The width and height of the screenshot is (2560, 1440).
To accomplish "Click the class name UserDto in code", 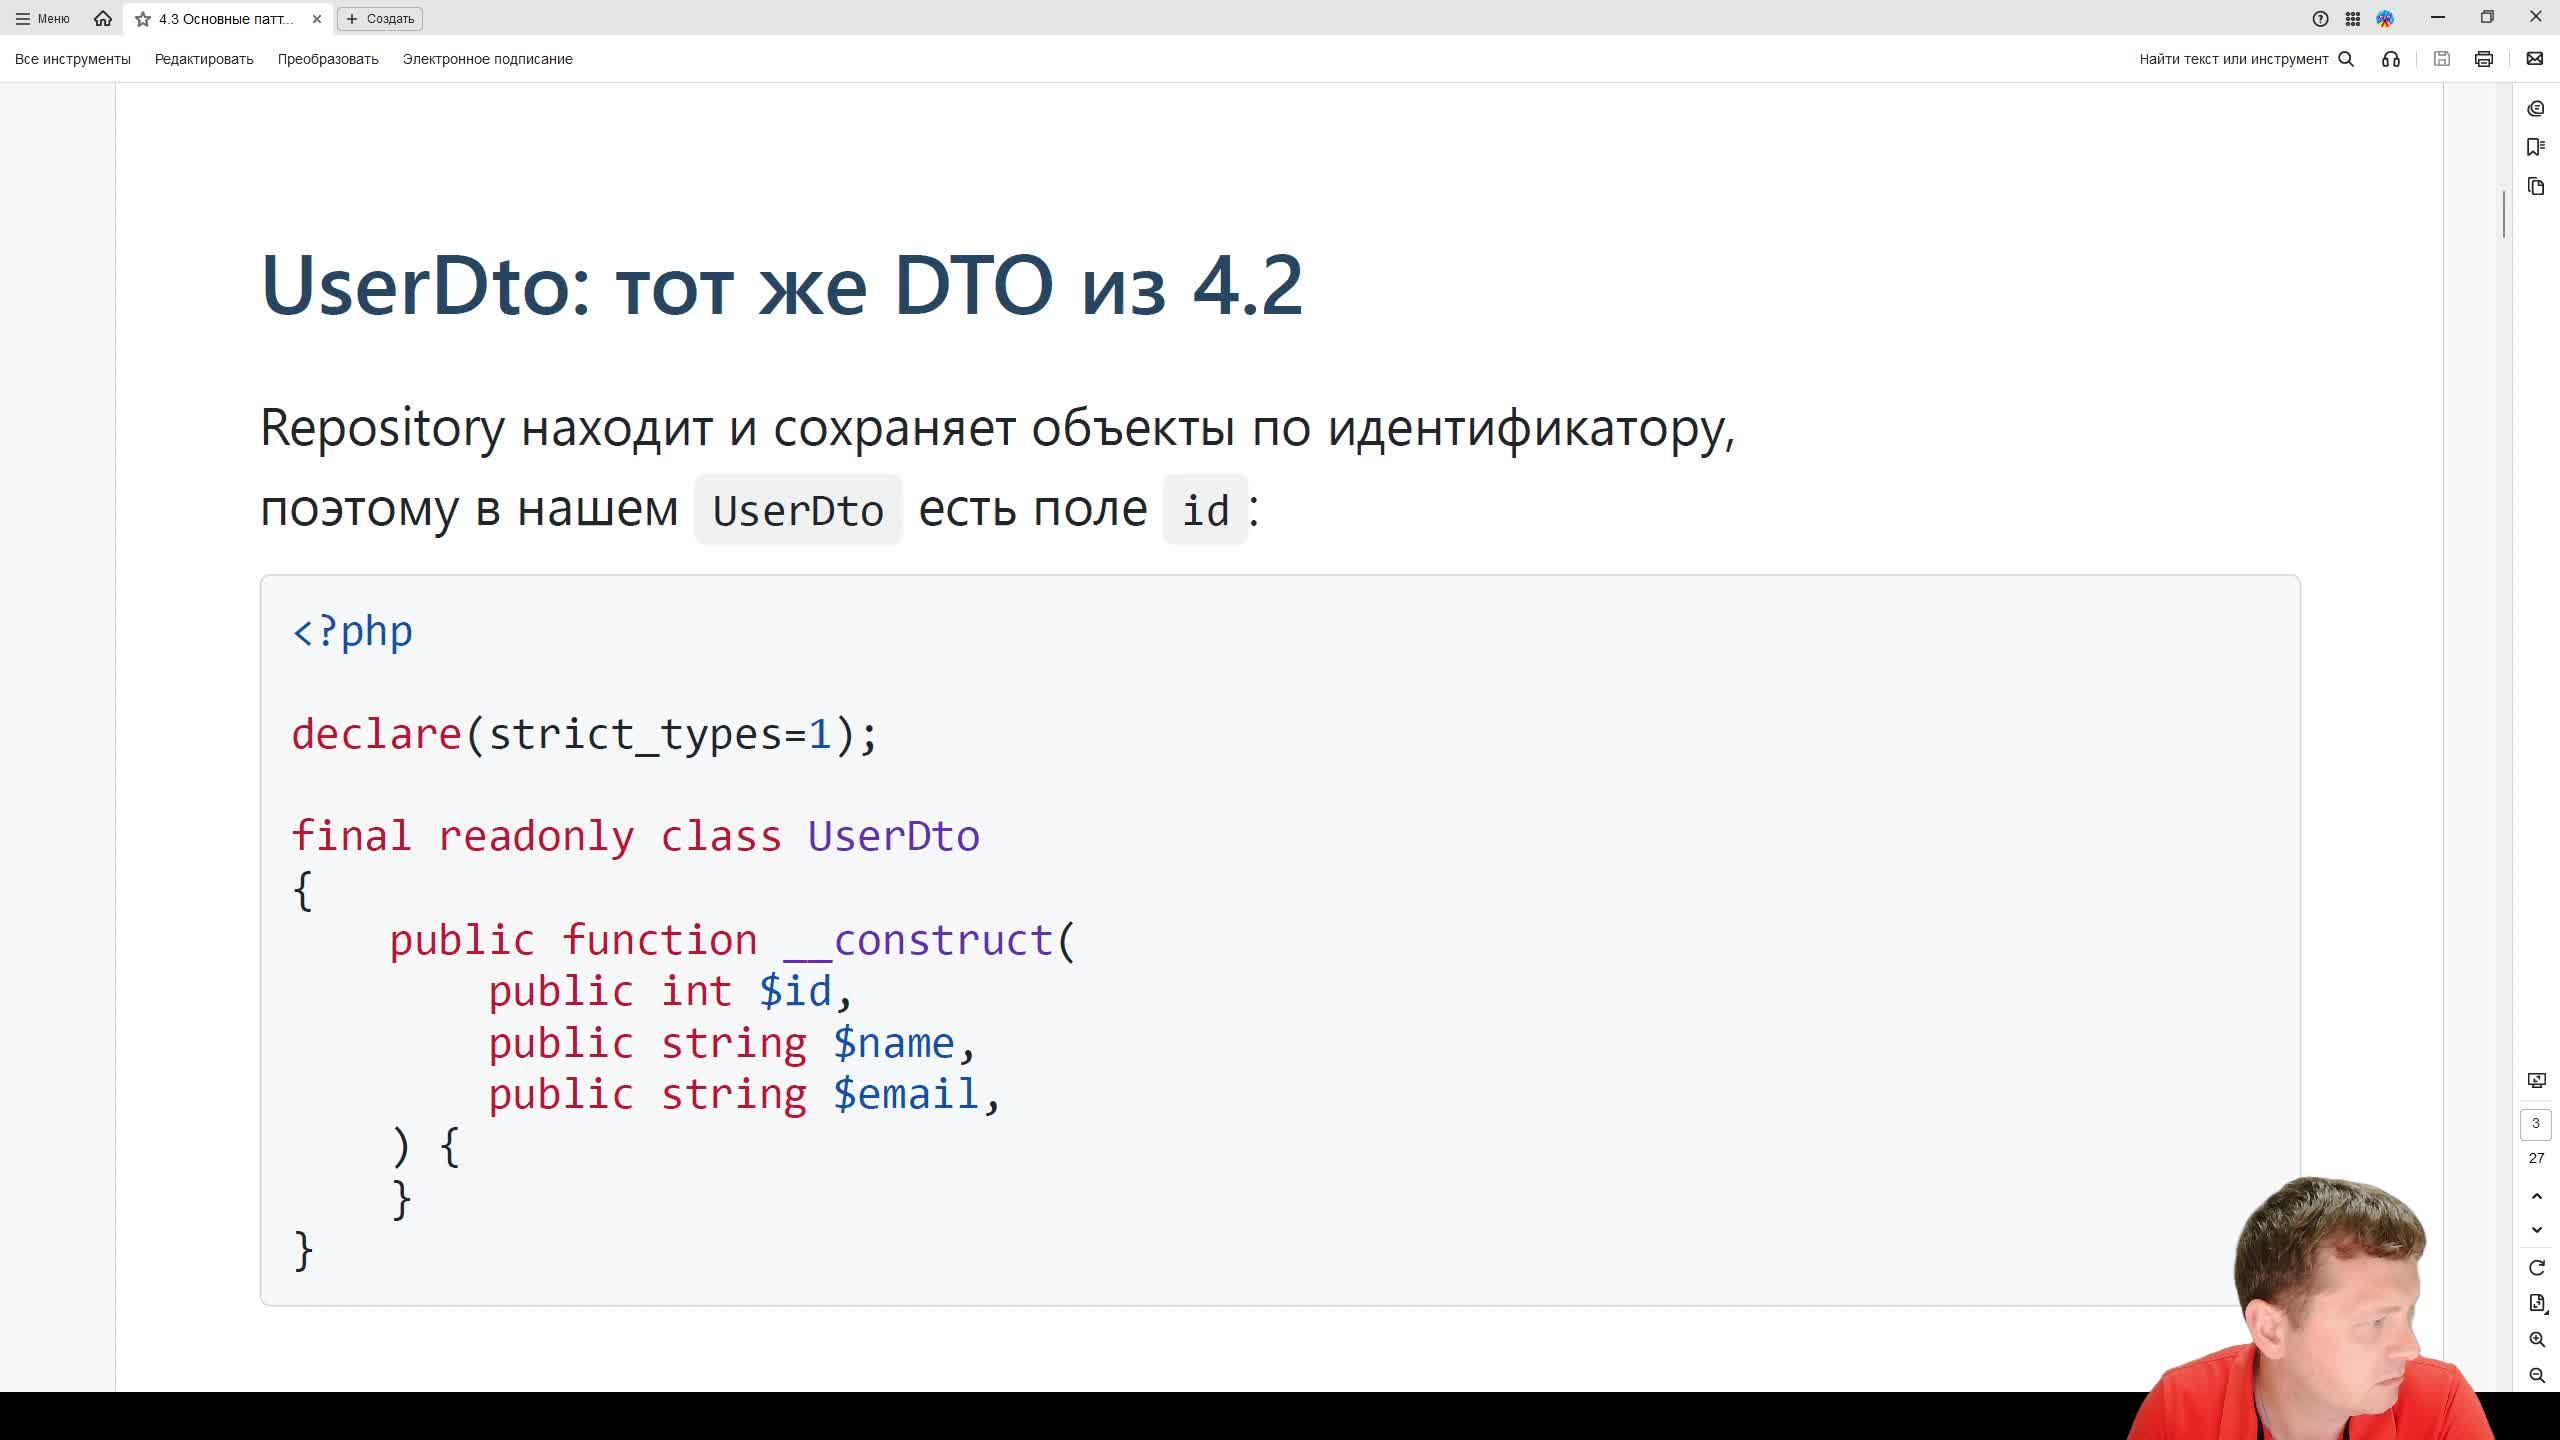I will [894, 836].
